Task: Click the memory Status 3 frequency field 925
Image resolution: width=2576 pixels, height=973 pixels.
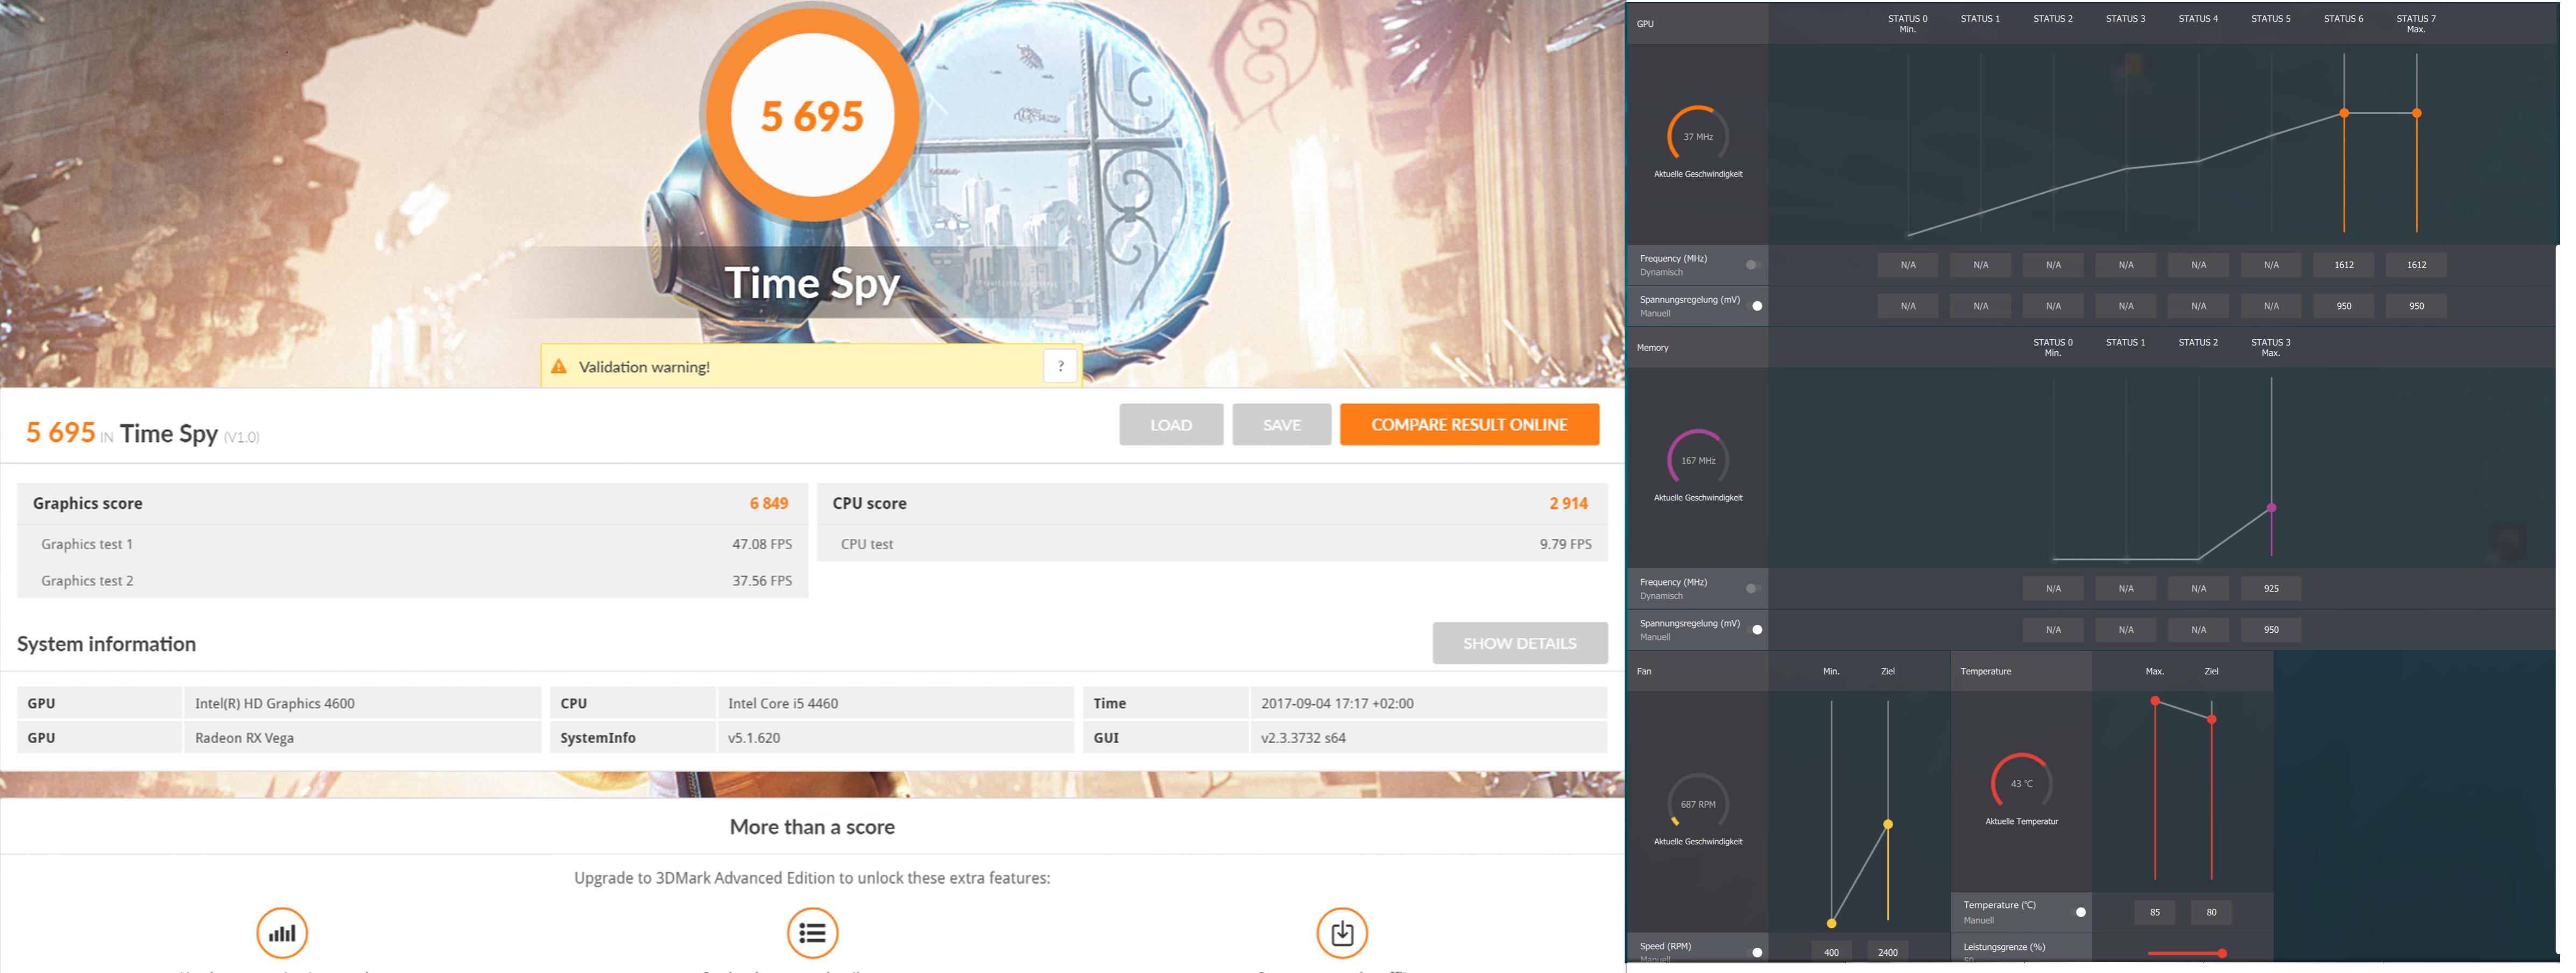Action: click(2270, 588)
